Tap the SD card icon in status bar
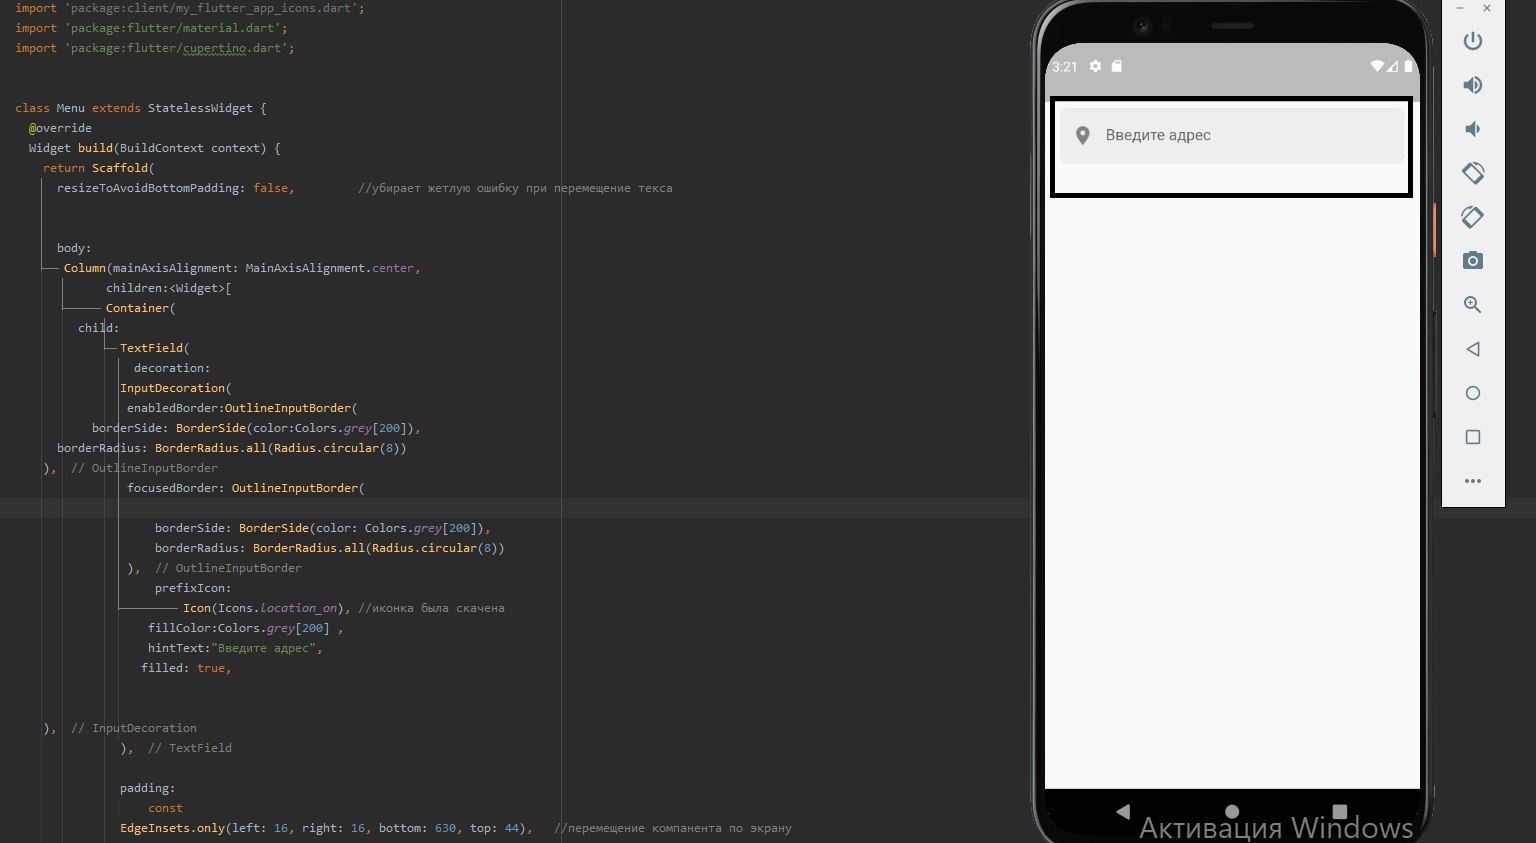The image size is (1536, 843). pos(1117,66)
